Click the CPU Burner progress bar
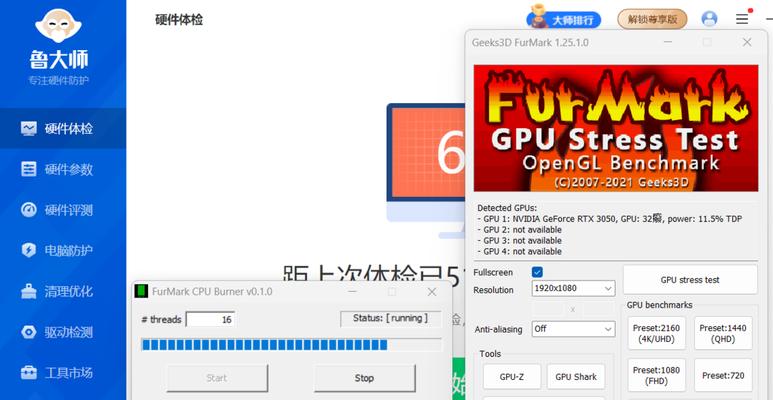Viewport: 773px width, 400px height. point(291,345)
